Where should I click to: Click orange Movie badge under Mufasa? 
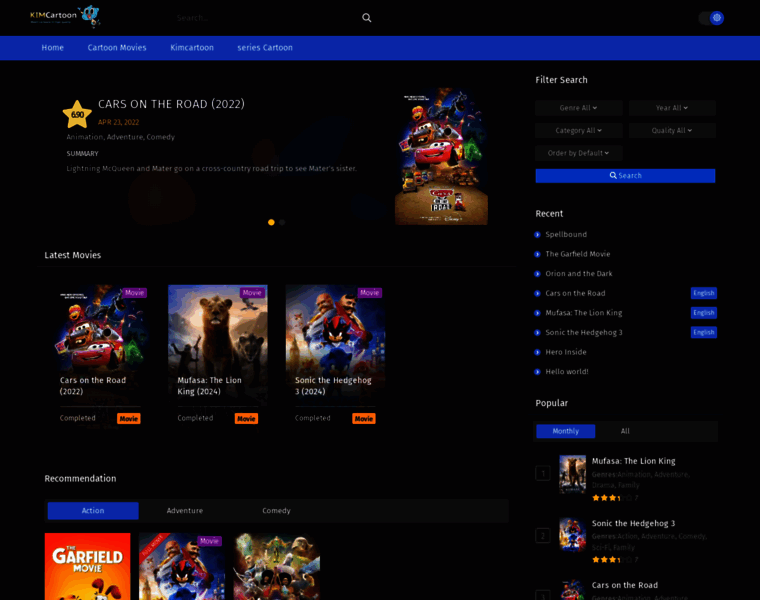coord(246,419)
